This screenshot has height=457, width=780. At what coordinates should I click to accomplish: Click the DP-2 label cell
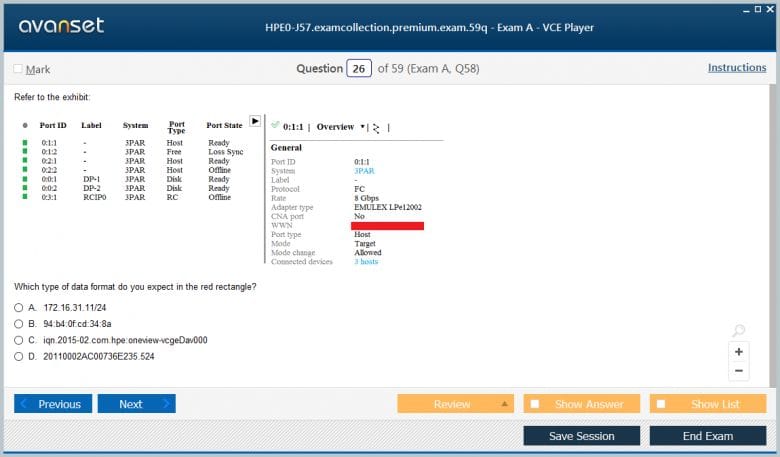click(x=92, y=188)
